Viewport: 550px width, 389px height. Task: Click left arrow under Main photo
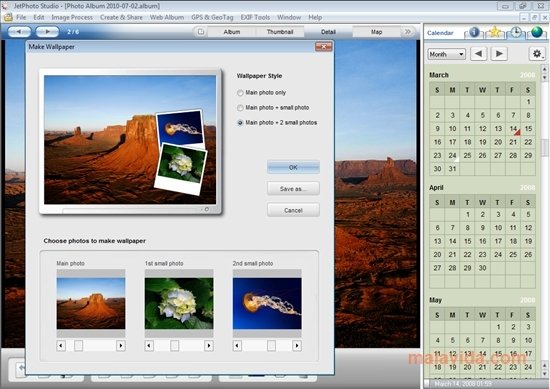coord(61,346)
